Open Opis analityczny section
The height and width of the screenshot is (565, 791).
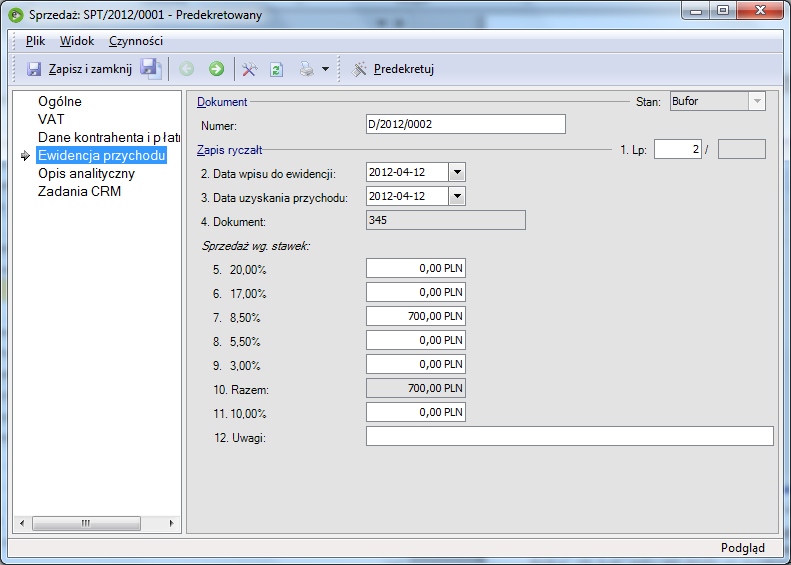[x=86, y=174]
